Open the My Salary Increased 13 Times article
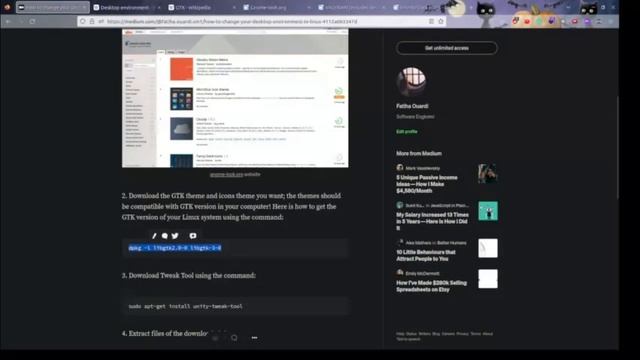Viewport: 640px width, 360px height. point(432,221)
